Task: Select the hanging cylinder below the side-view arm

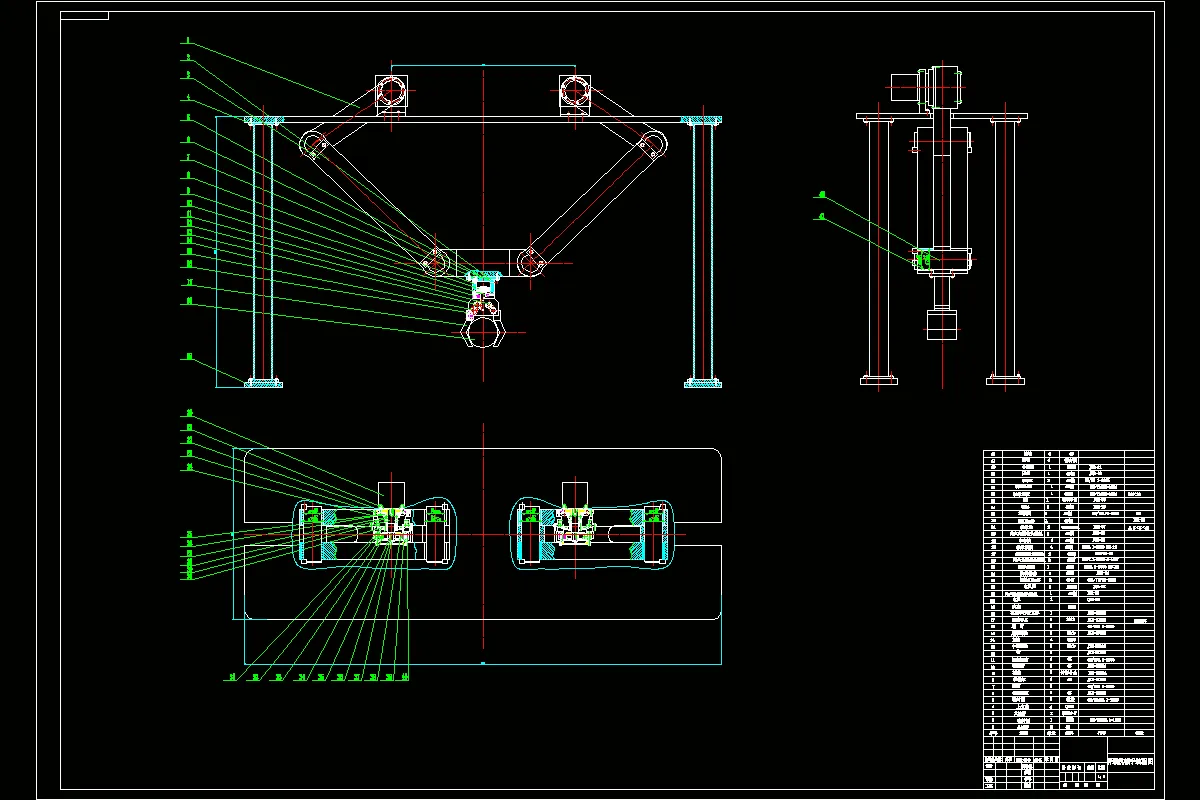Action: coord(941,326)
